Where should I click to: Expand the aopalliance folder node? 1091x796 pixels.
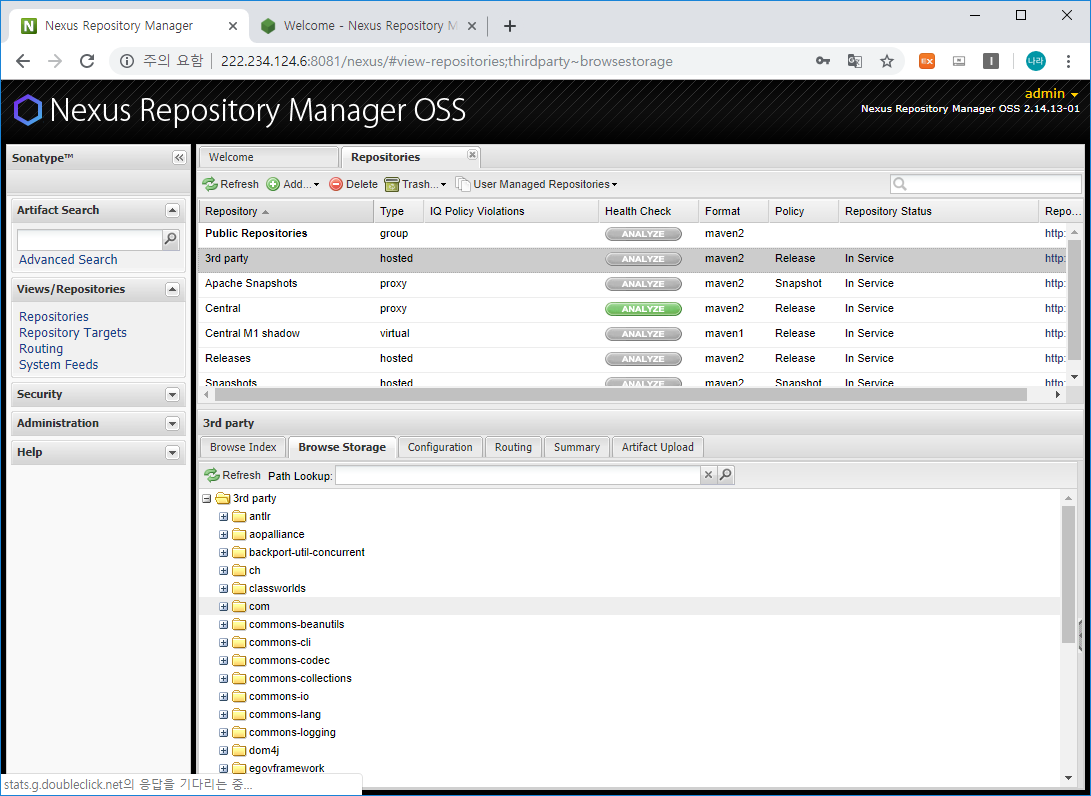click(223, 534)
